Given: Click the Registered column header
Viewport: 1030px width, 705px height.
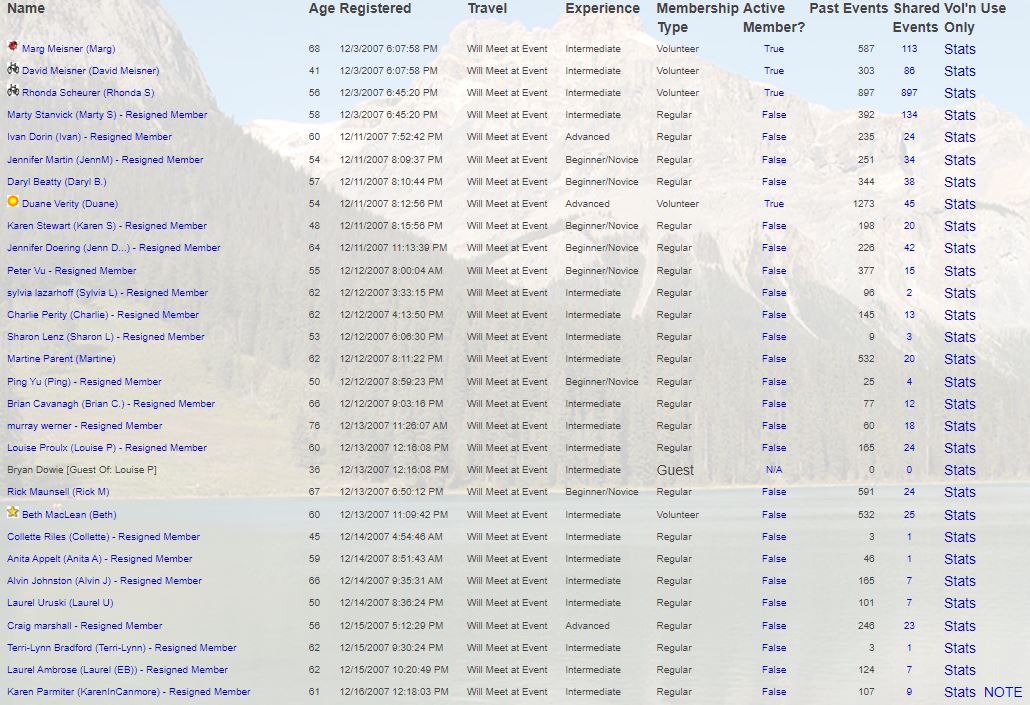Looking at the screenshot, I should click(x=375, y=9).
